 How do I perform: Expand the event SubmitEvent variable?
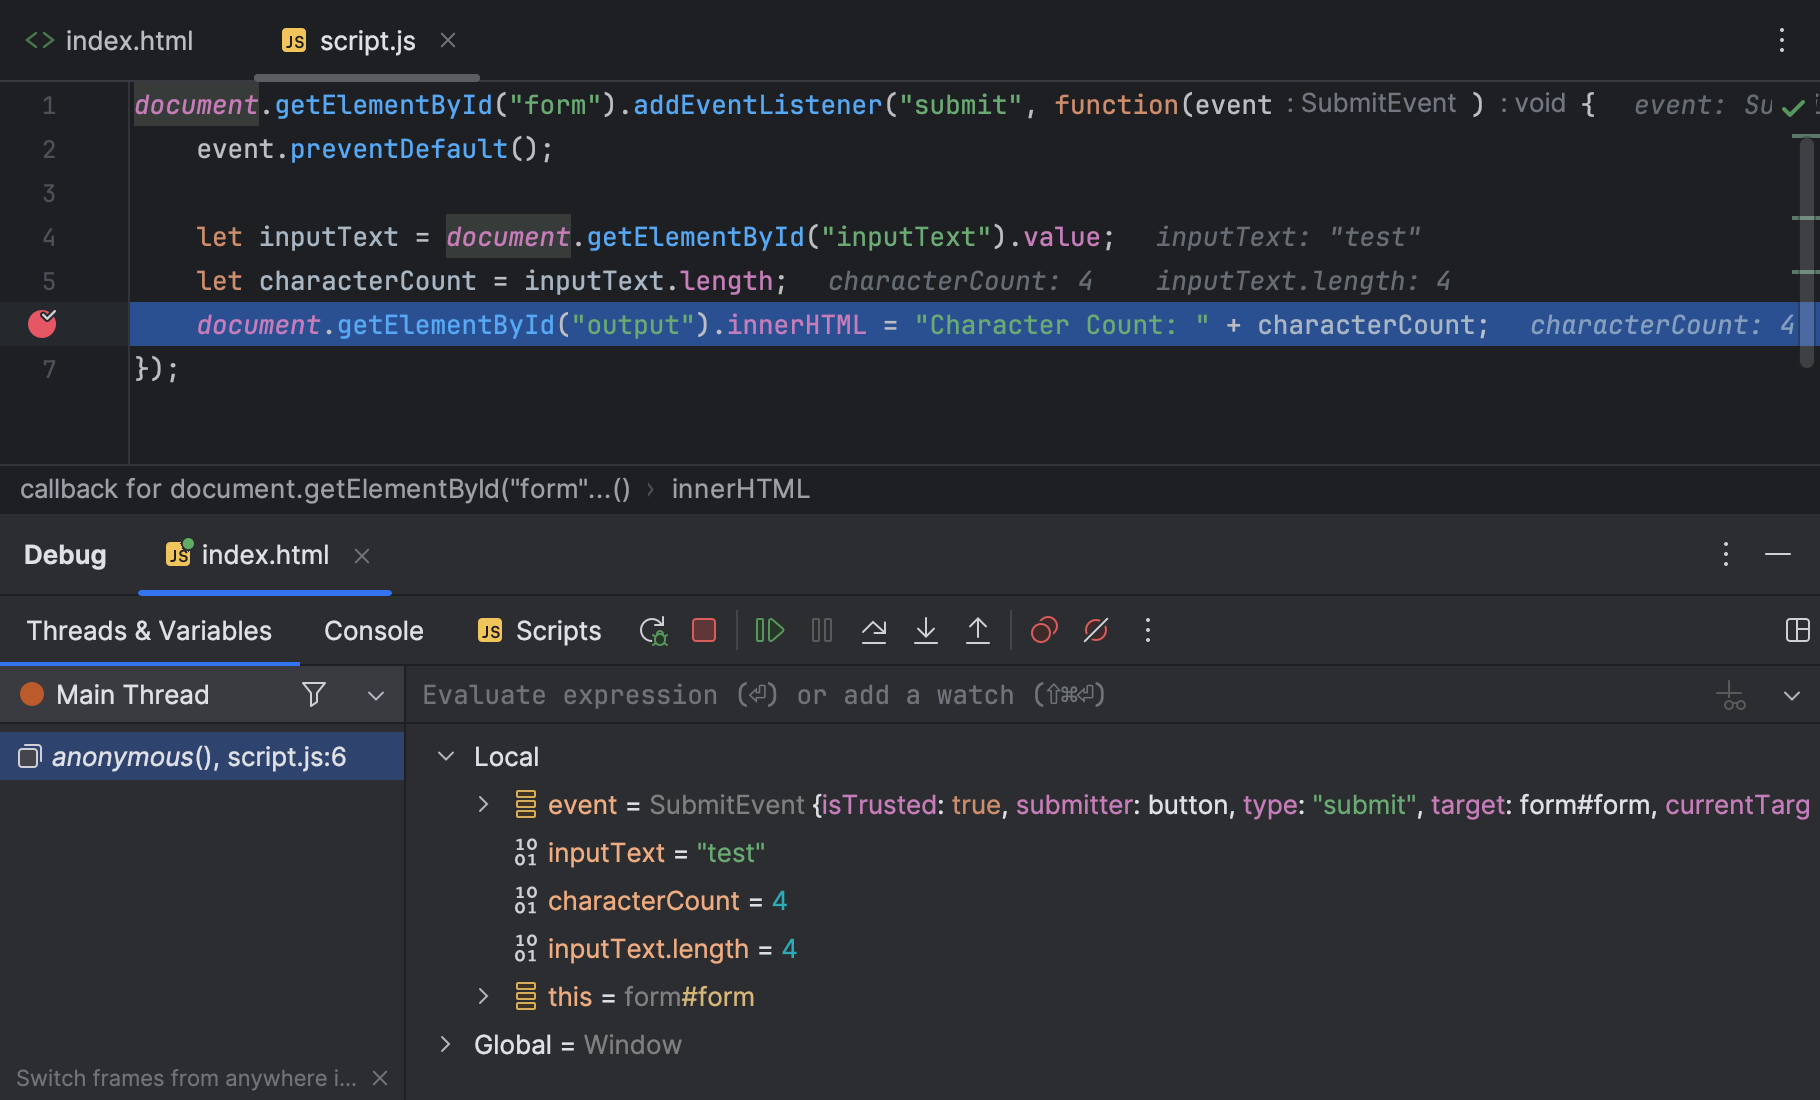[x=484, y=804]
